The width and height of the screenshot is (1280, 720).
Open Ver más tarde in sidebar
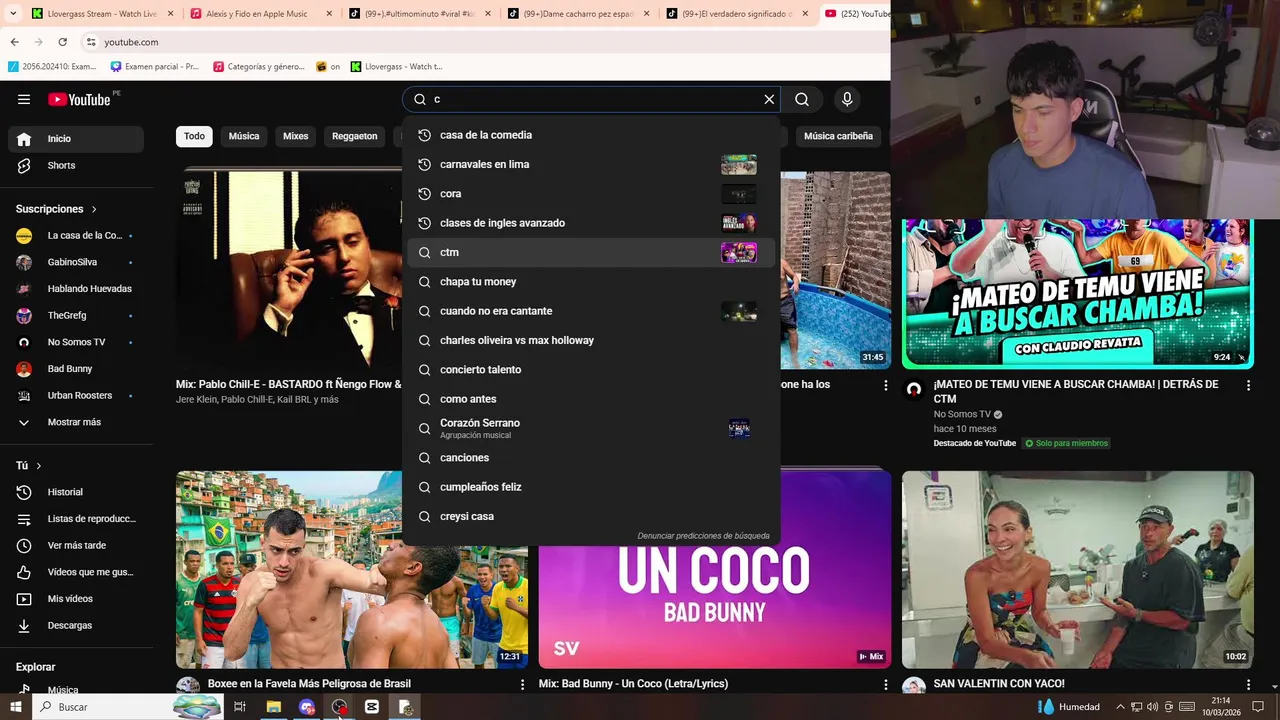(x=76, y=545)
